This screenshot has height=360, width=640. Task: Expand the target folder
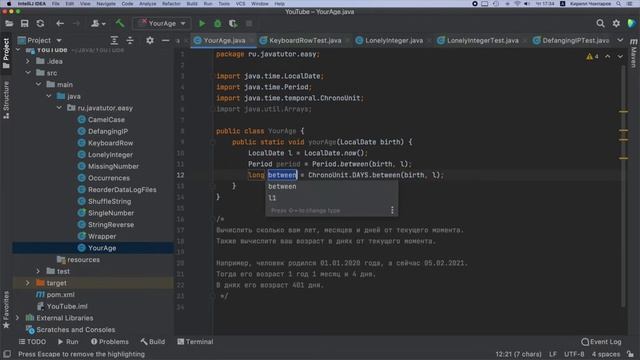28,283
